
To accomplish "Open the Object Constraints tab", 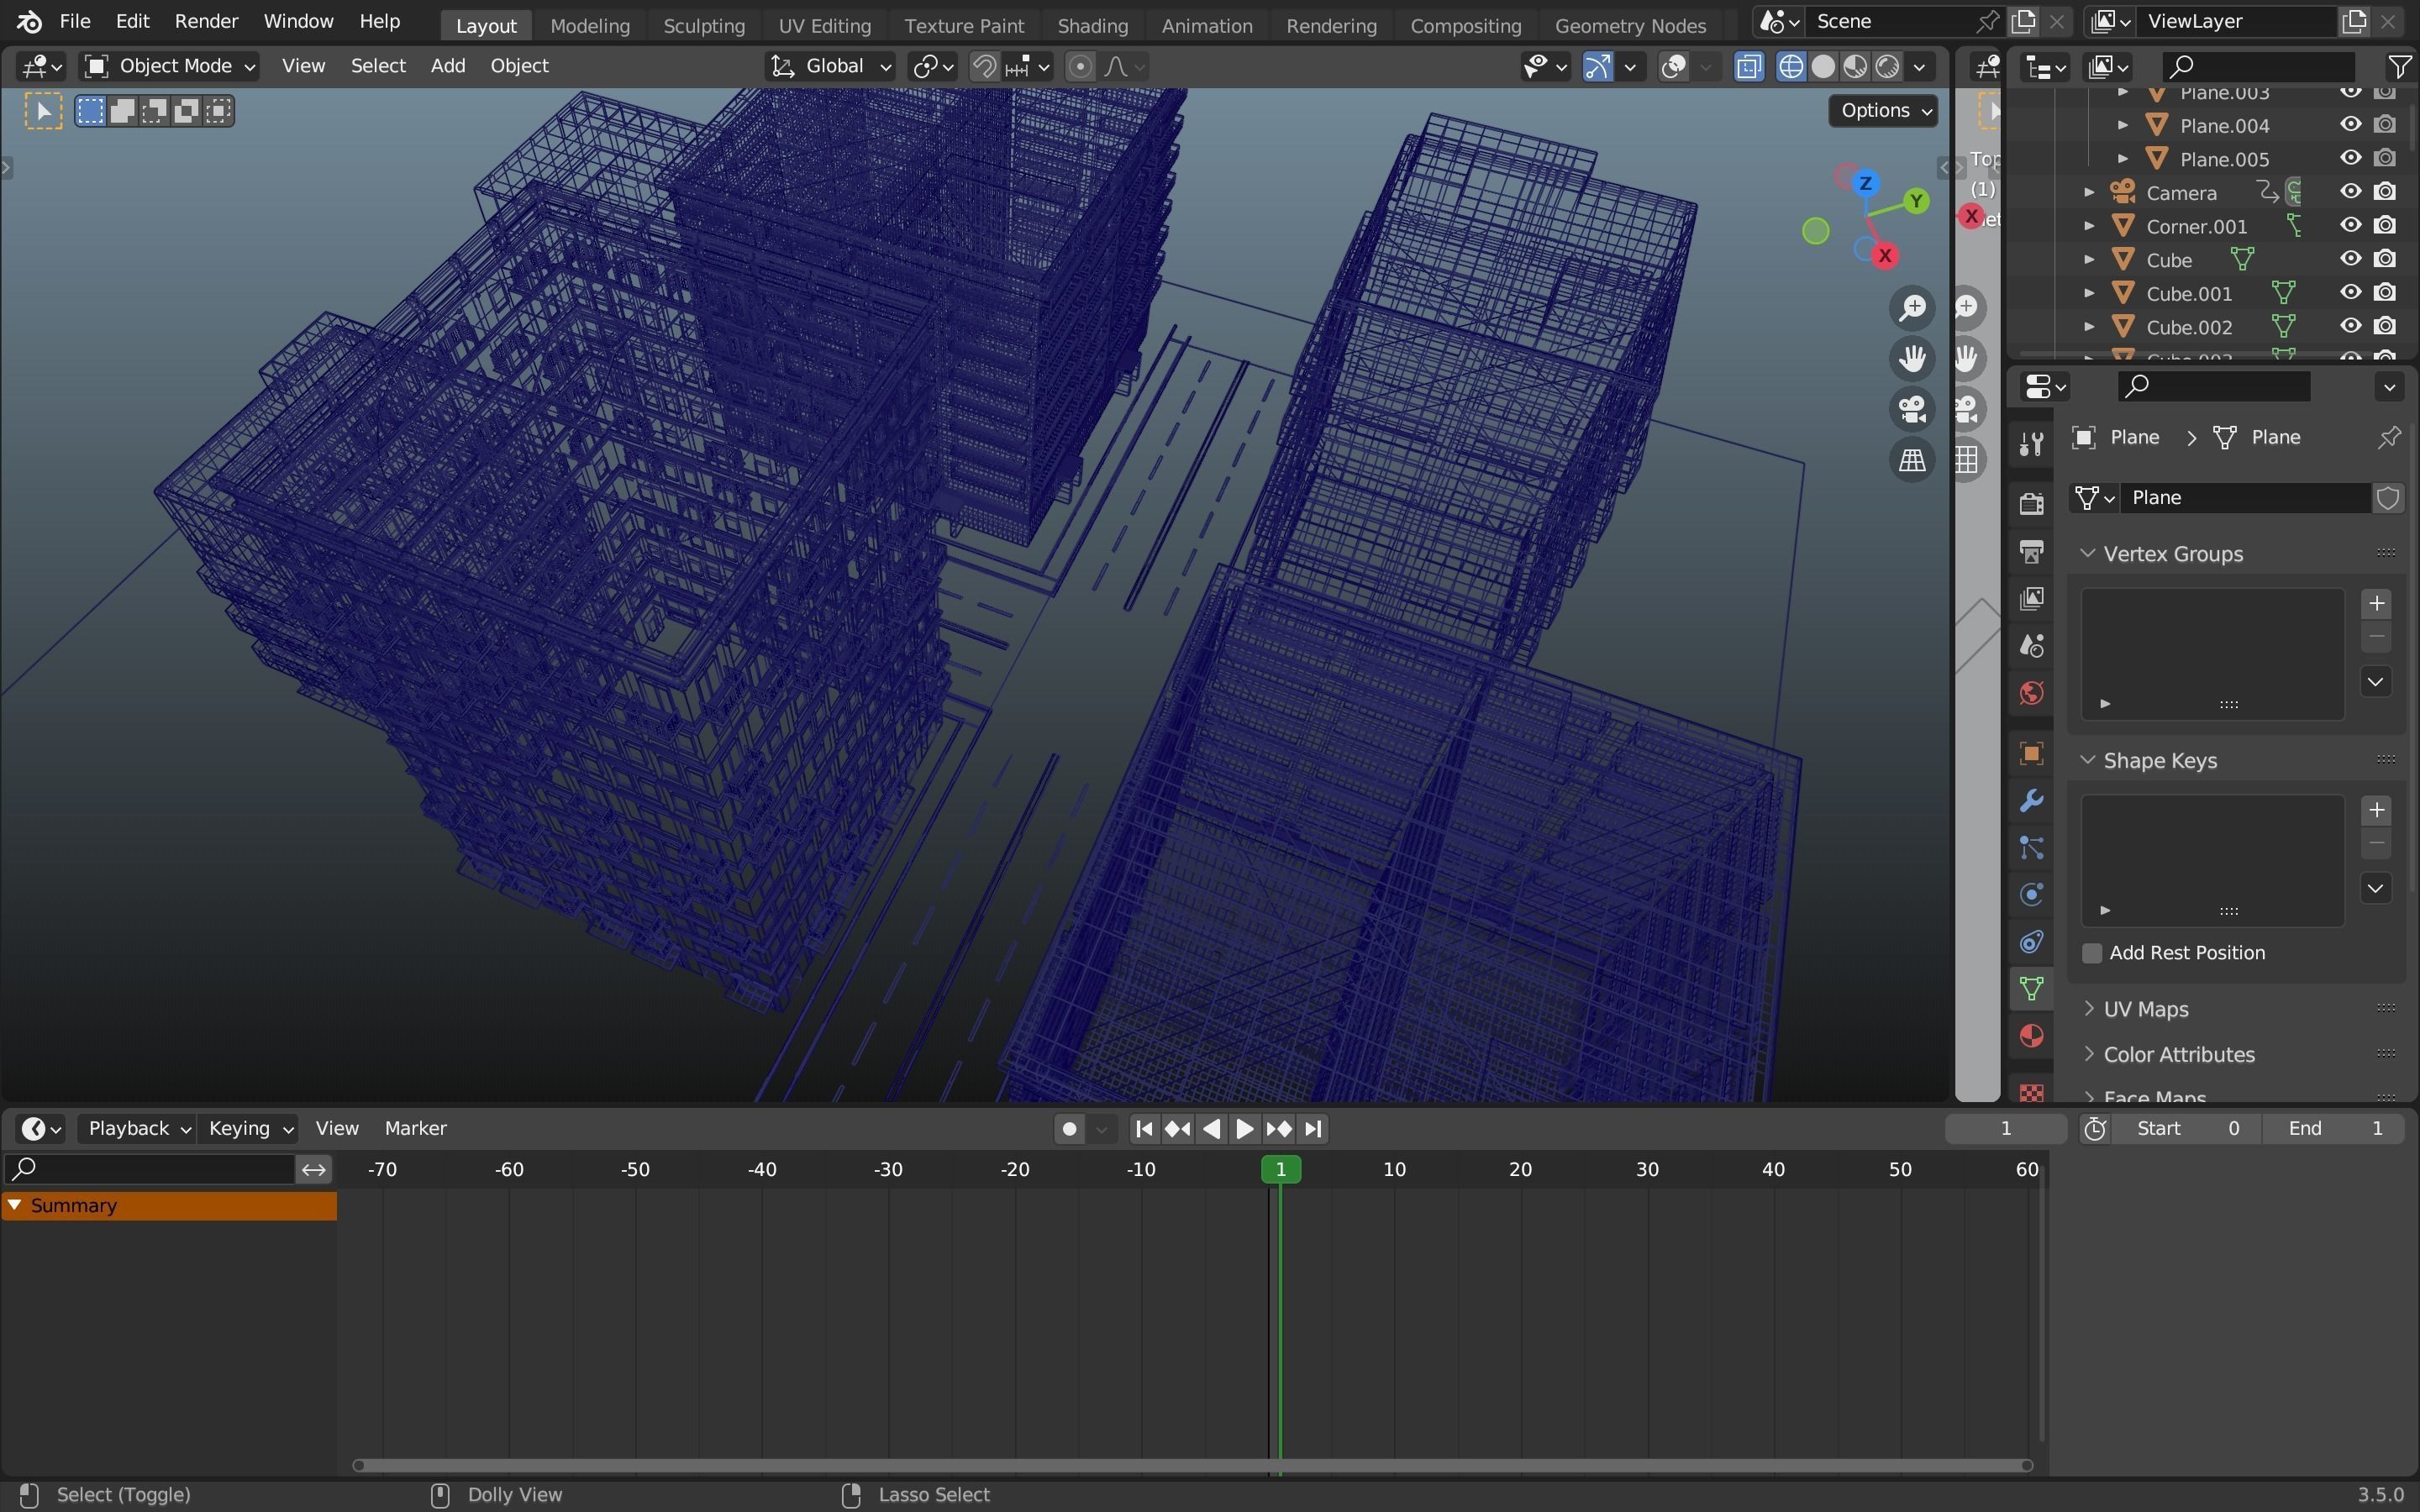I will tap(2031, 942).
